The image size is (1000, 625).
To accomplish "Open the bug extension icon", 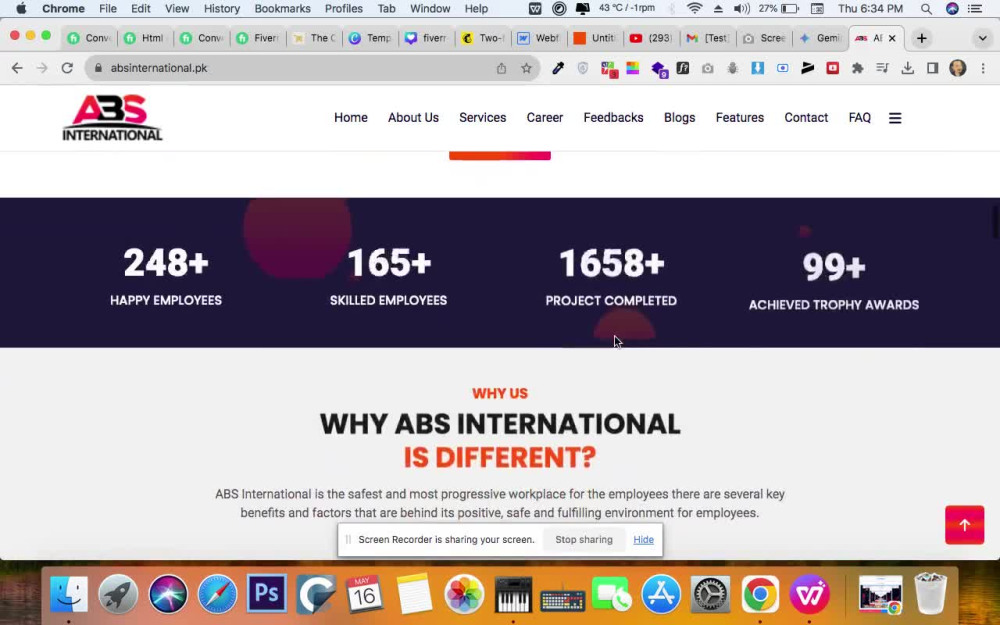I will coord(732,68).
